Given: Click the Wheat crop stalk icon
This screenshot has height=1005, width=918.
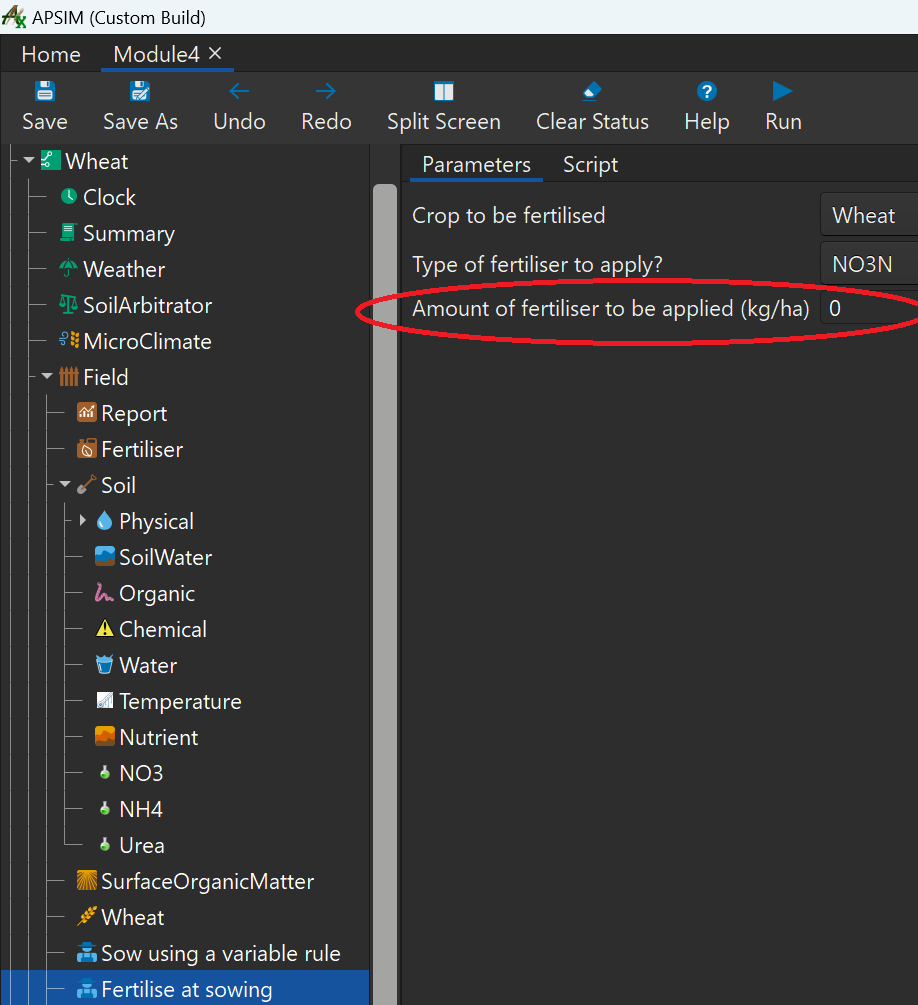Looking at the screenshot, I should 87,916.
